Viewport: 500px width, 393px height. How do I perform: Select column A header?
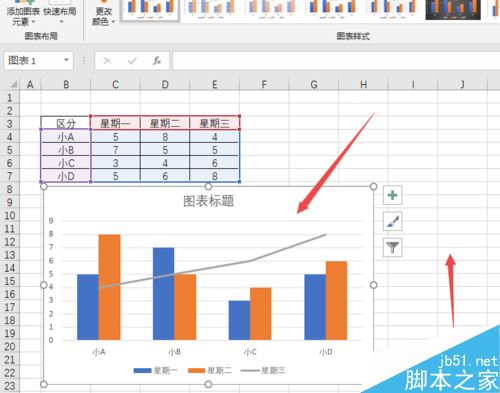tap(30, 85)
